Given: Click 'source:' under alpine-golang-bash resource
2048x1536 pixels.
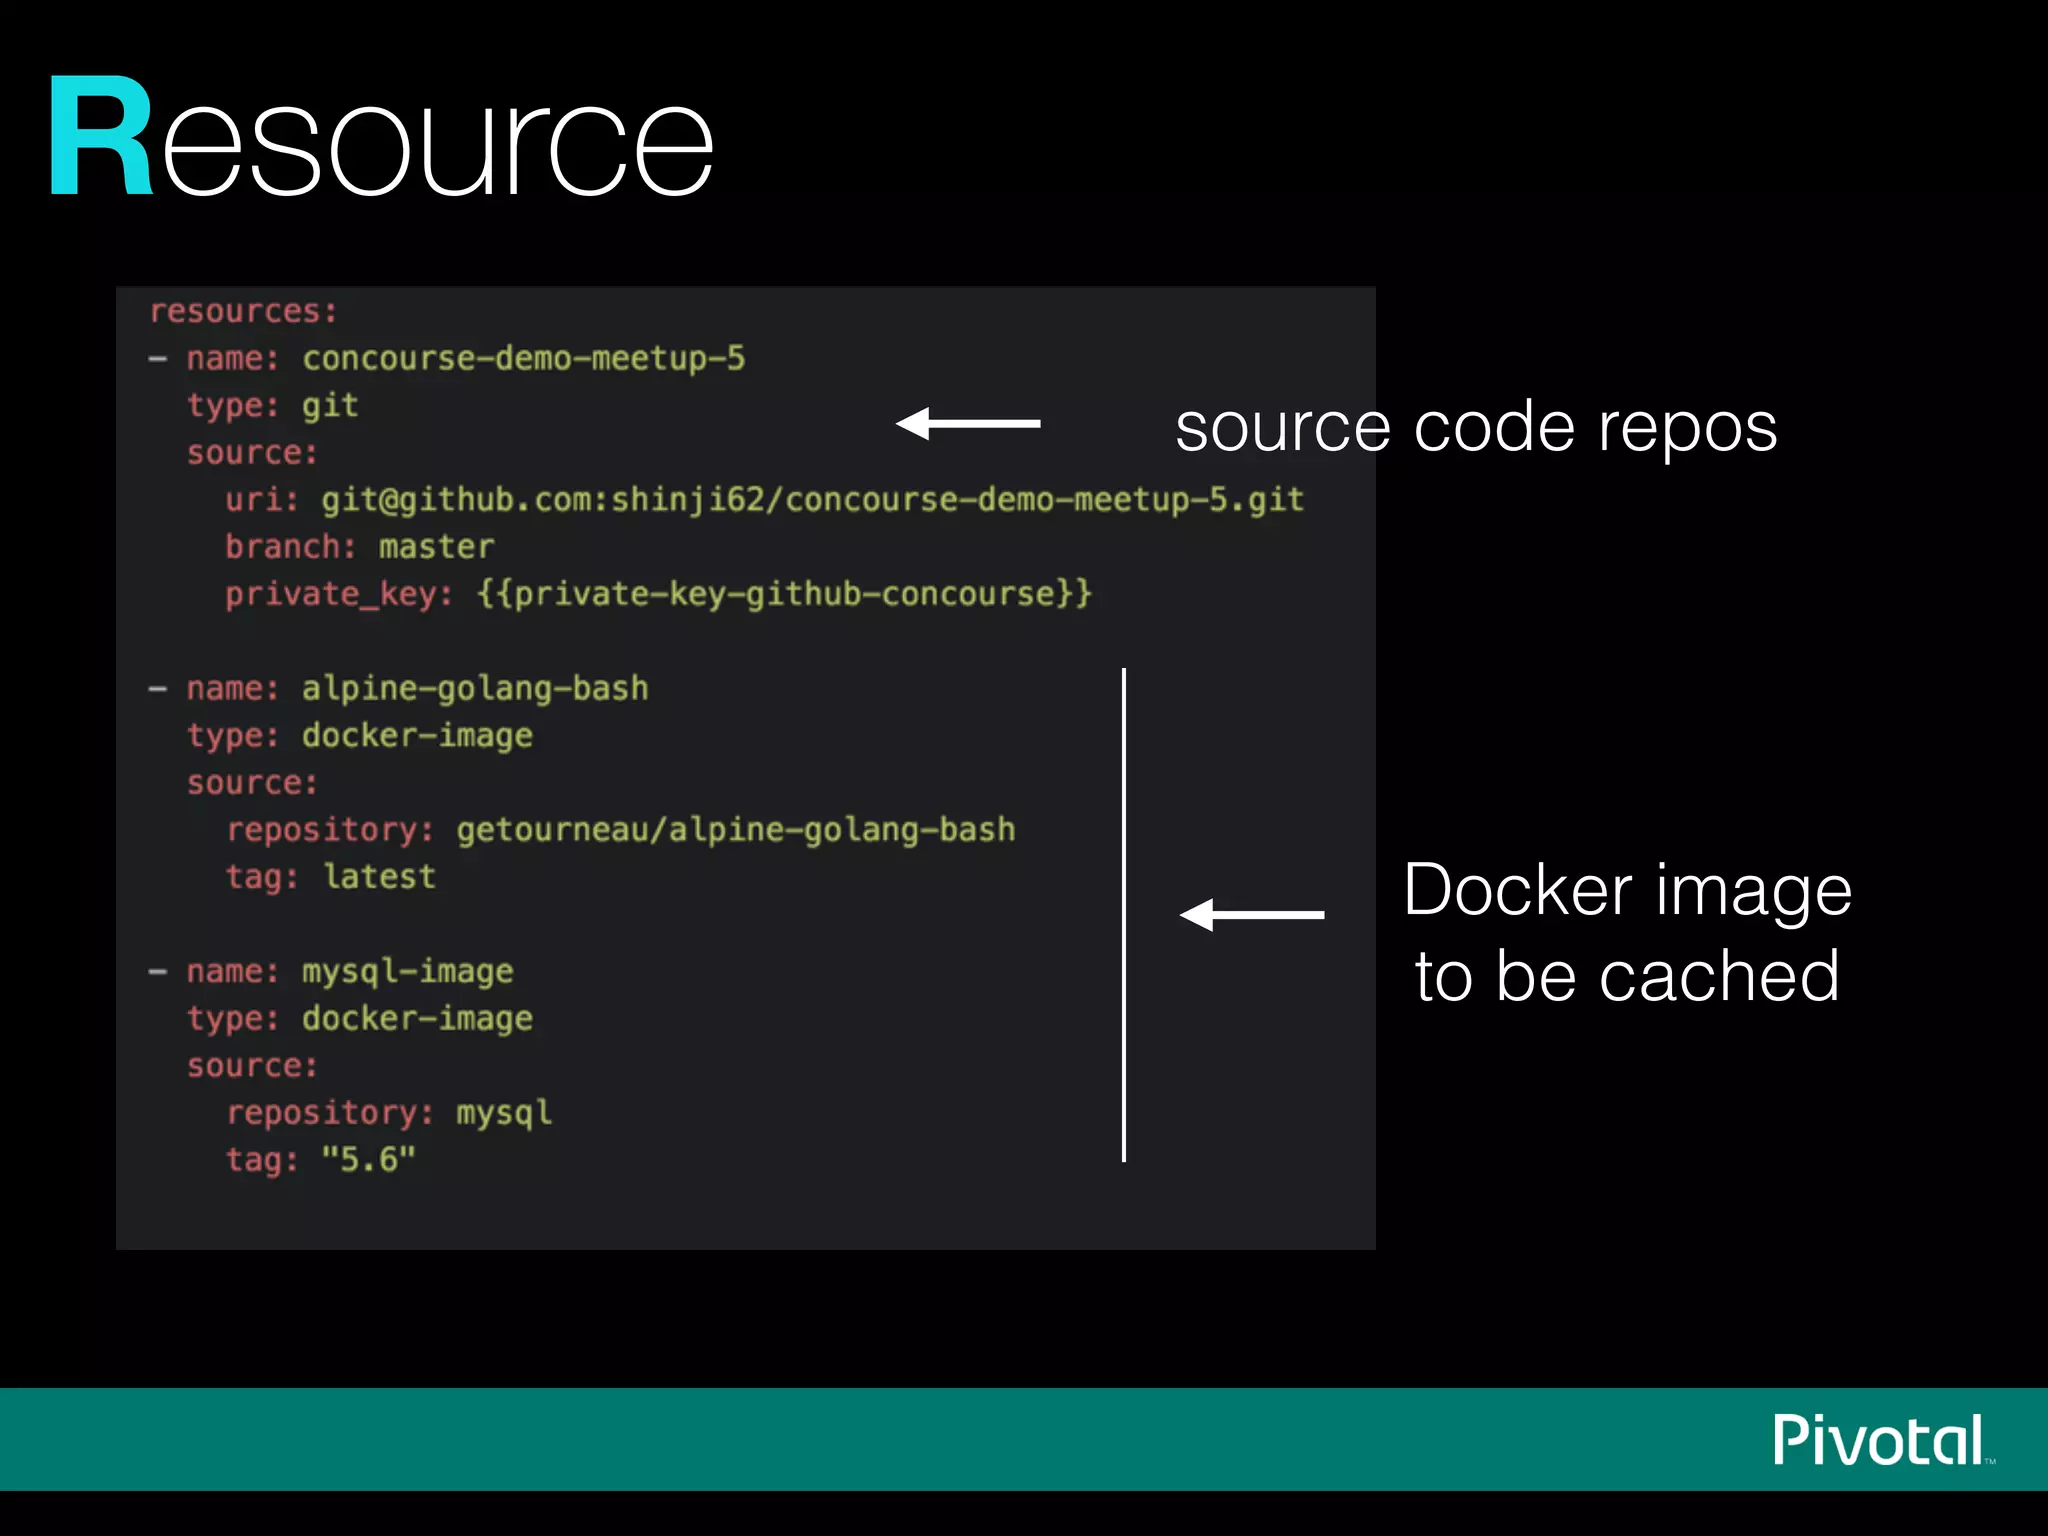Looking at the screenshot, I should click(252, 782).
